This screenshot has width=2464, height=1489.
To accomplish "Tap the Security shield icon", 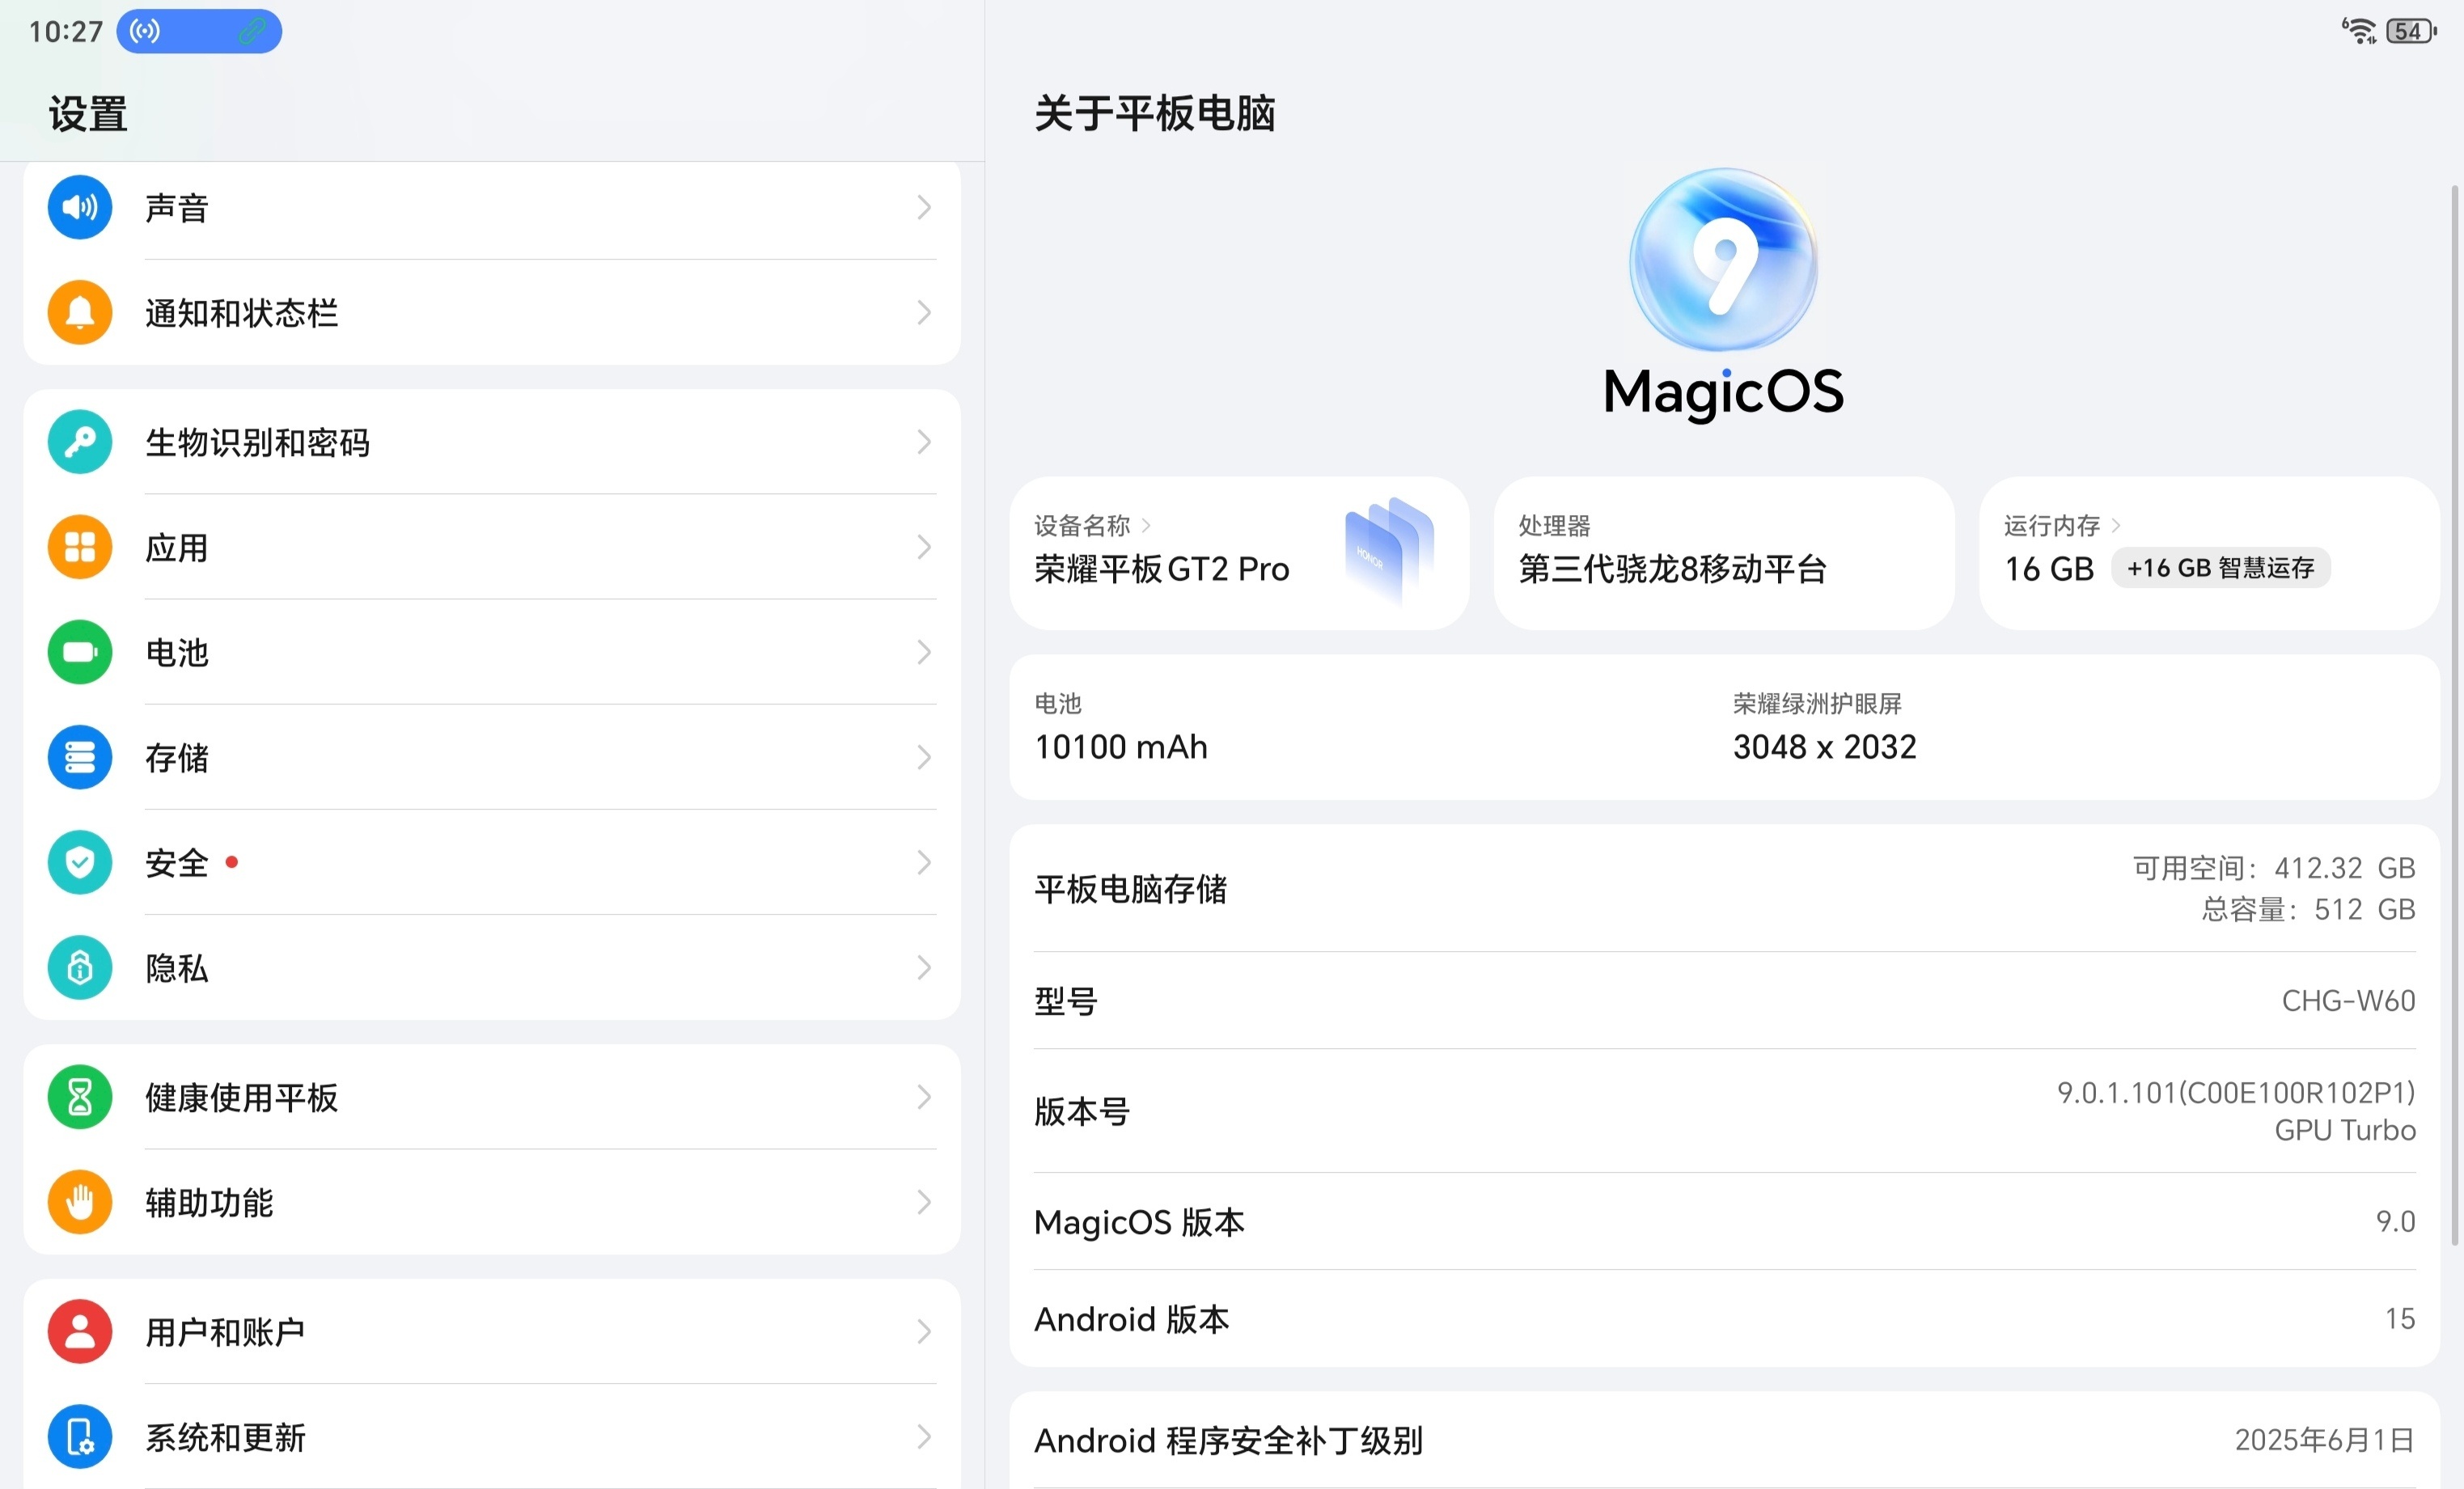I will coord(80,862).
